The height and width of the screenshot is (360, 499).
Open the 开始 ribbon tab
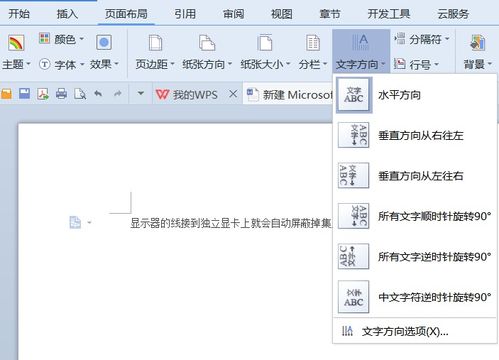pos(19,14)
